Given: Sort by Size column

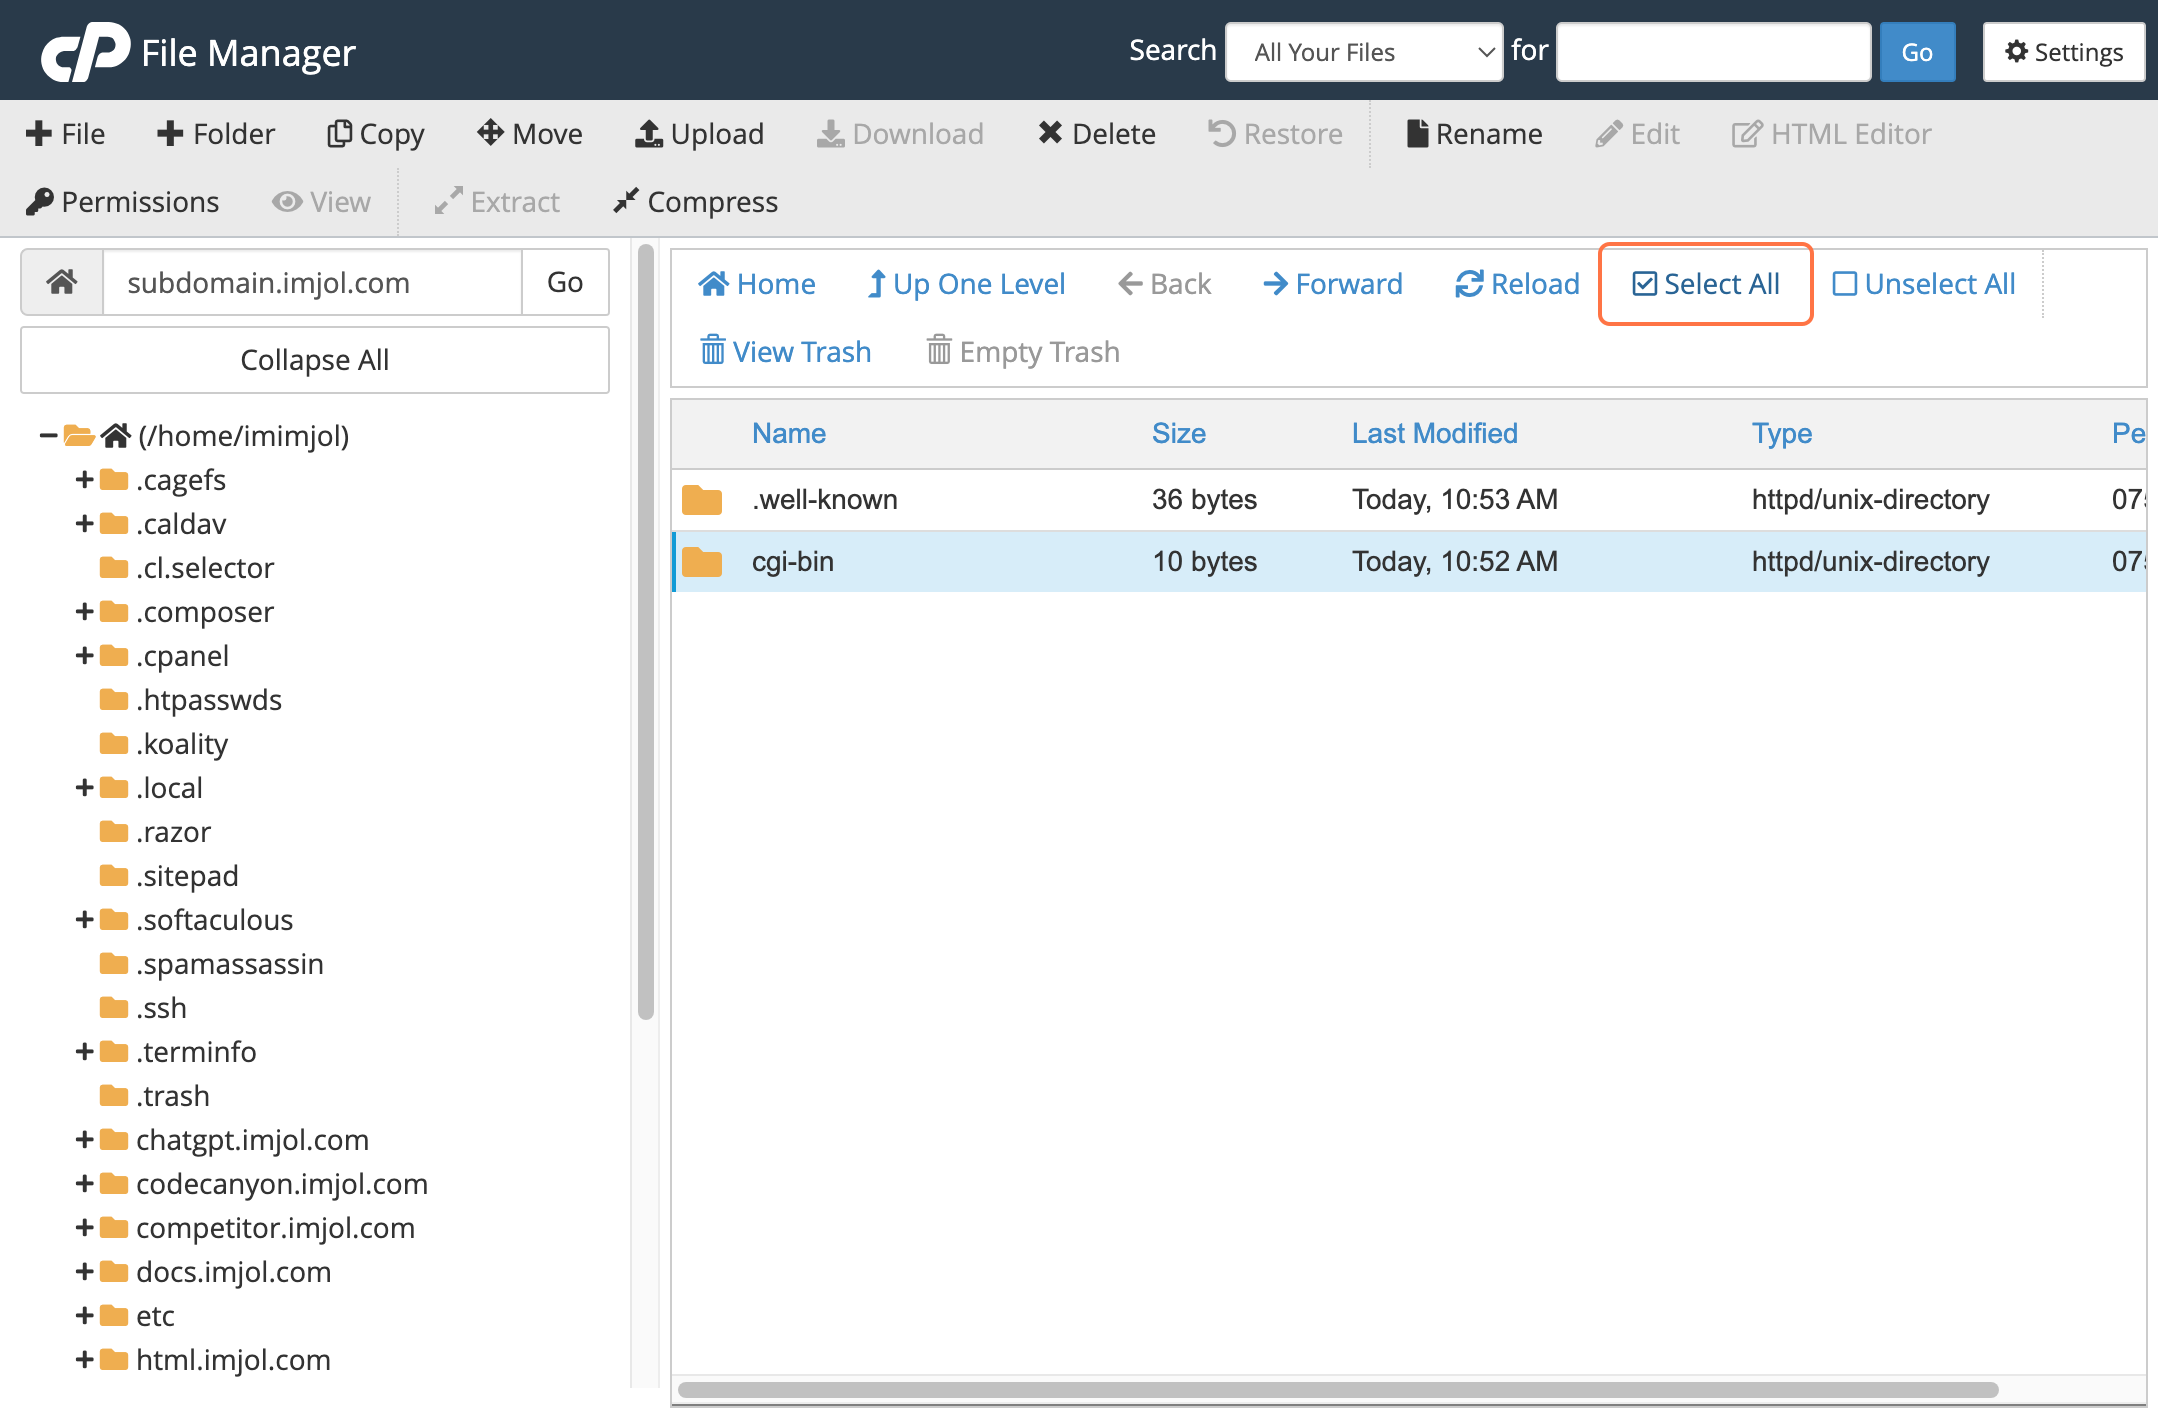Looking at the screenshot, I should pyautogui.click(x=1179, y=433).
